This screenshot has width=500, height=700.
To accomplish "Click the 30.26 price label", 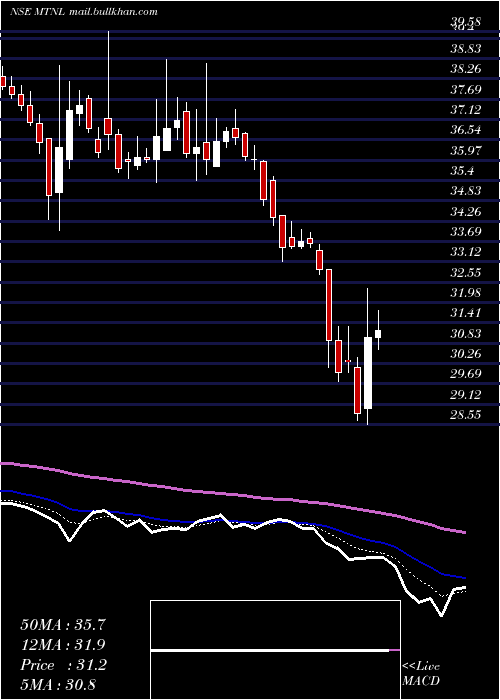I will click(466, 354).
